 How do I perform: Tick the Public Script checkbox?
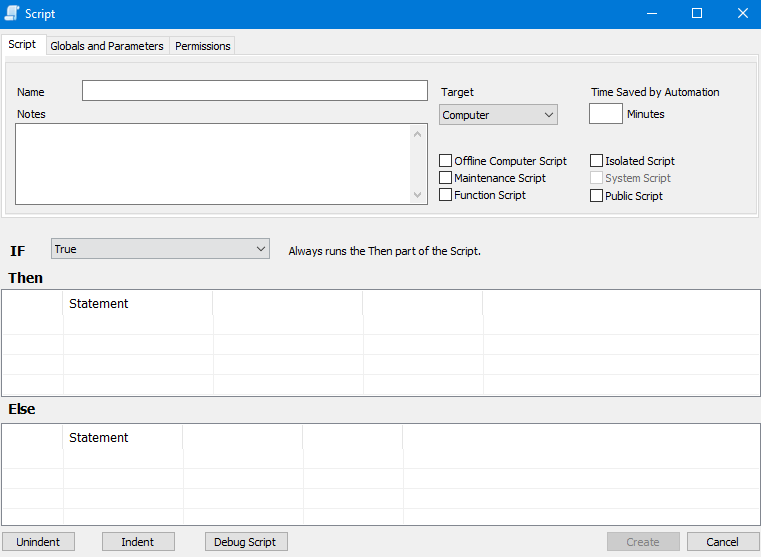click(597, 196)
